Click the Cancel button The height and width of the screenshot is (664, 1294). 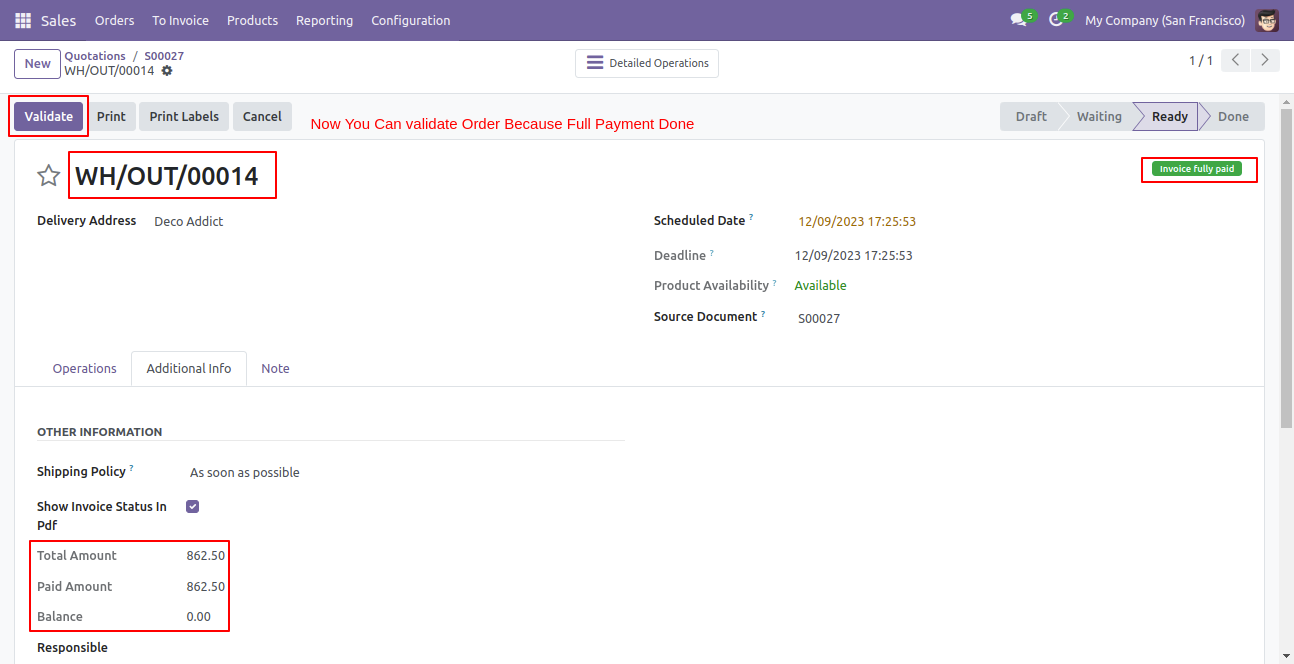click(262, 116)
